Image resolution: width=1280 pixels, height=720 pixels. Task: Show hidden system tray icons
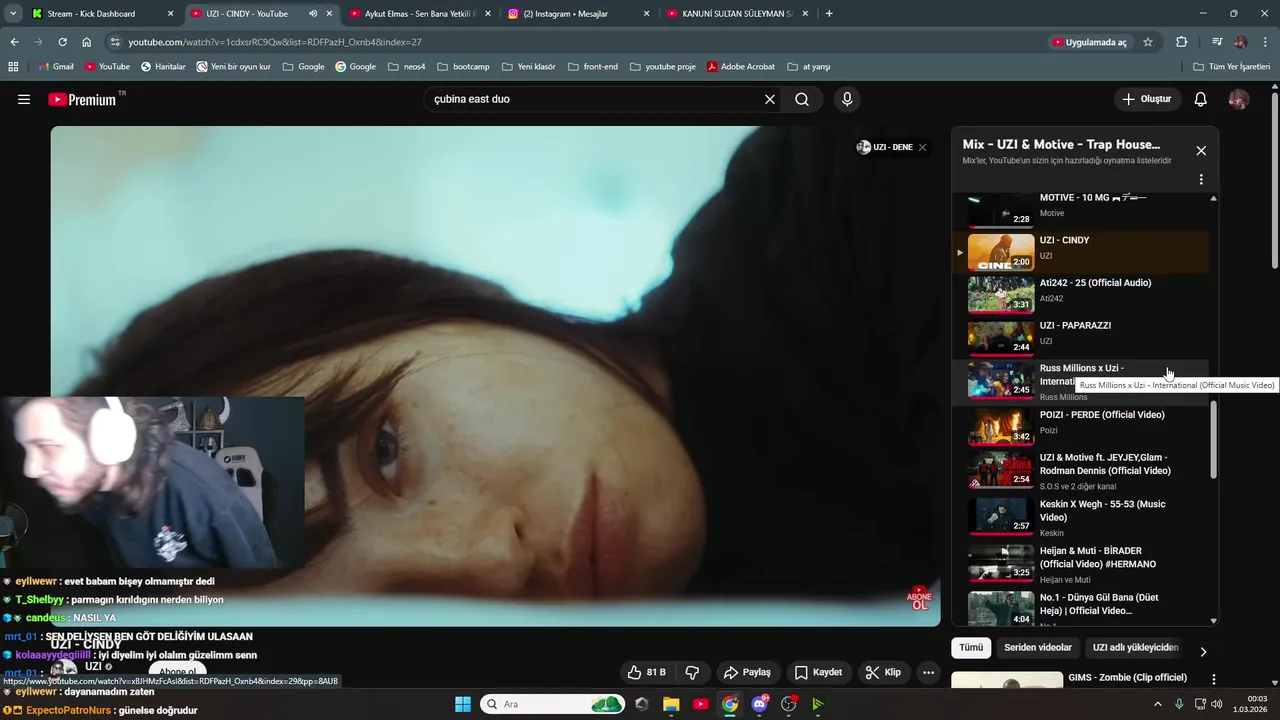click(1159, 704)
